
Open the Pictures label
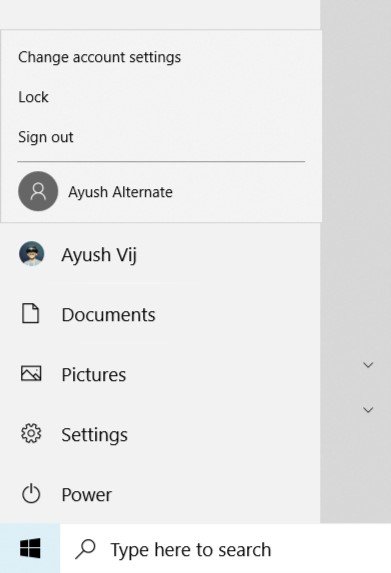coord(94,375)
